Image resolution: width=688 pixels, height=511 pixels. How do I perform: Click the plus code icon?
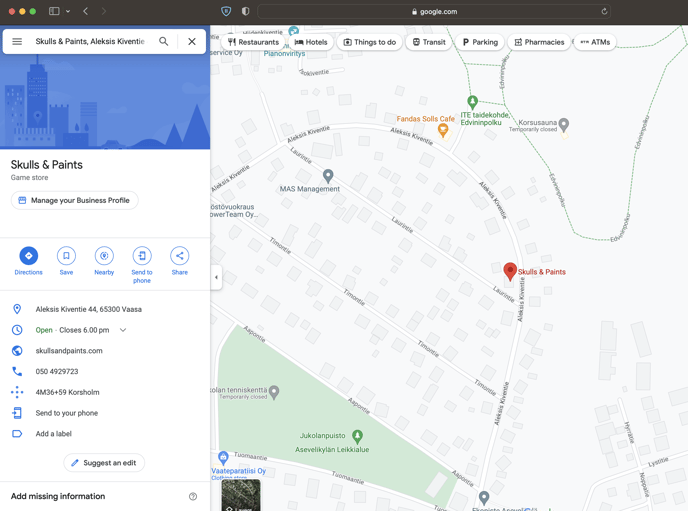point(17,392)
